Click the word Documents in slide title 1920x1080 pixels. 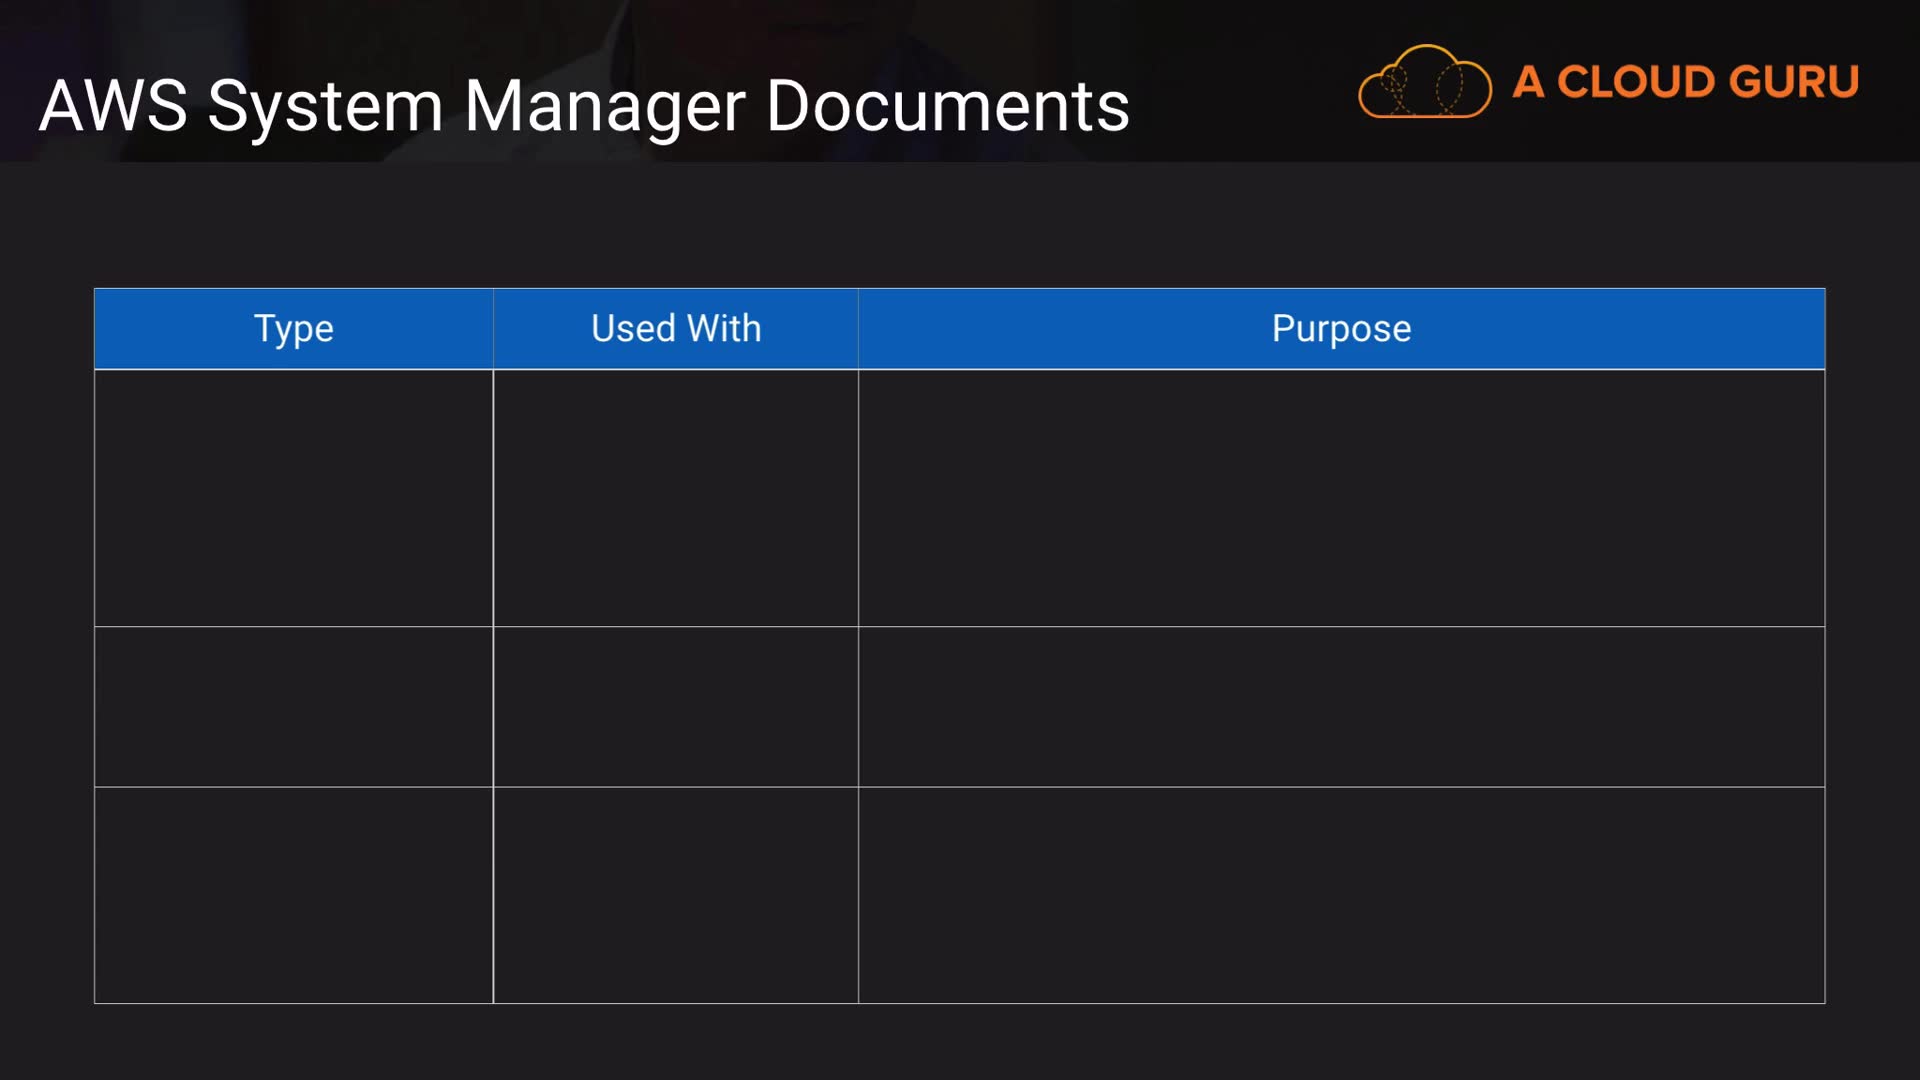click(x=947, y=106)
